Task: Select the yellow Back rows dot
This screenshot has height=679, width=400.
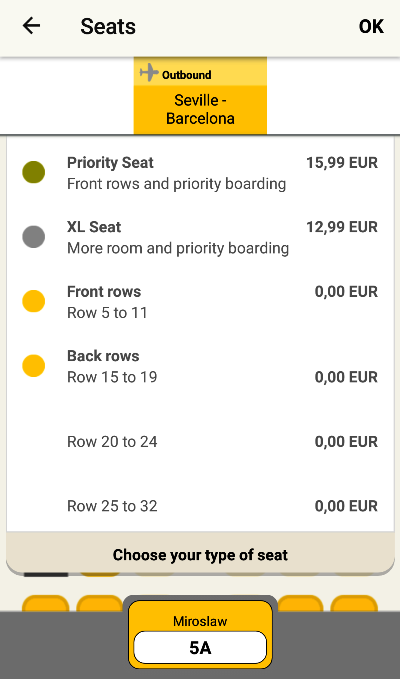Action: click(x=34, y=365)
